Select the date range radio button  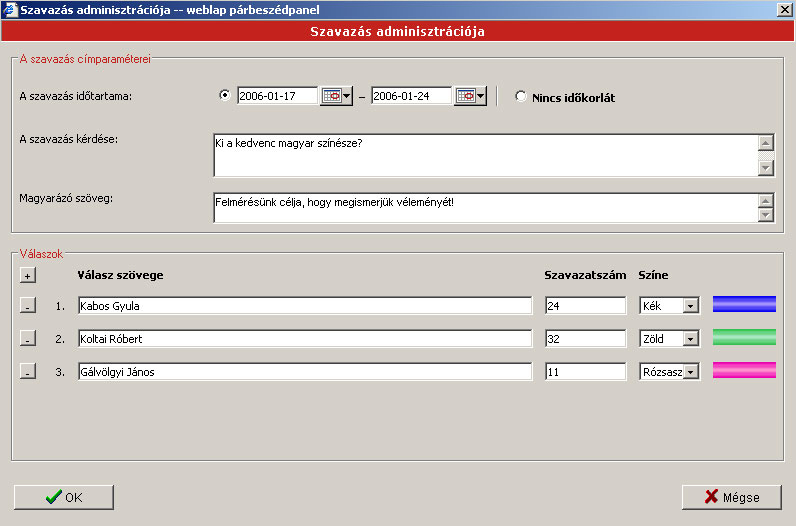click(x=224, y=96)
